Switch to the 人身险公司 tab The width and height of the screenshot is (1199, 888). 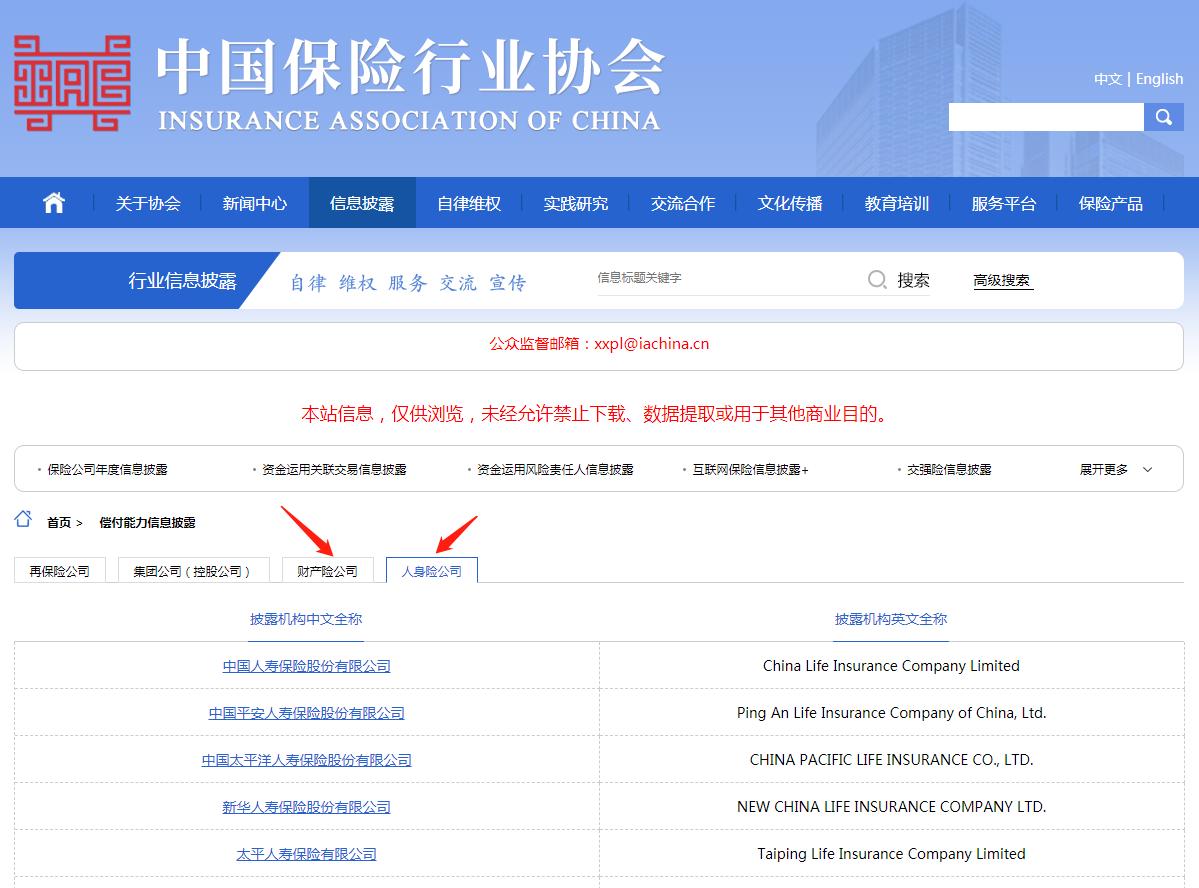(431, 570)
